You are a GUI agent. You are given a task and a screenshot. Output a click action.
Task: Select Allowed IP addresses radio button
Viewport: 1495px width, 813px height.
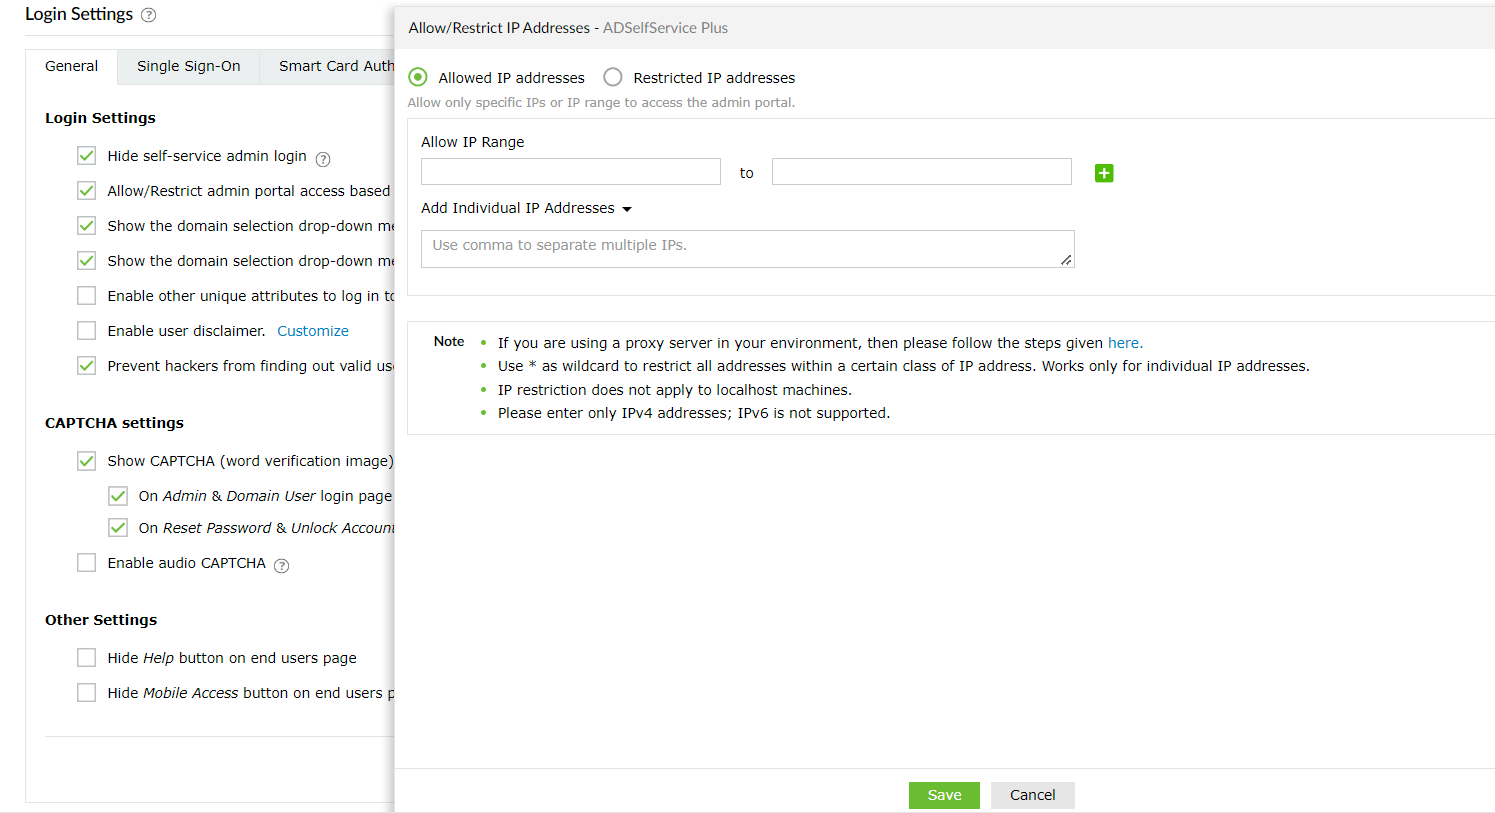418,77
